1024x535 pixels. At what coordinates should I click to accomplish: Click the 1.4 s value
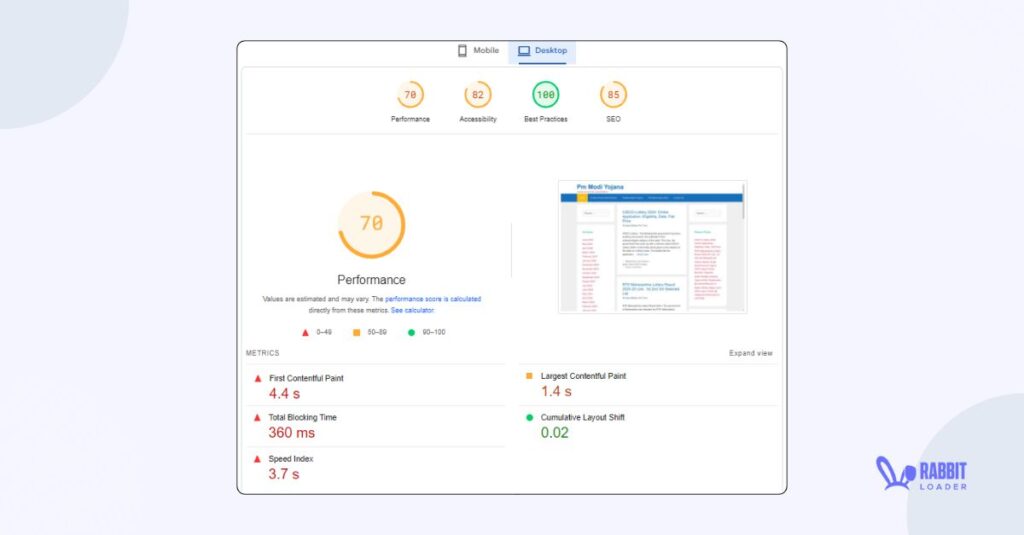pos(556,391)
